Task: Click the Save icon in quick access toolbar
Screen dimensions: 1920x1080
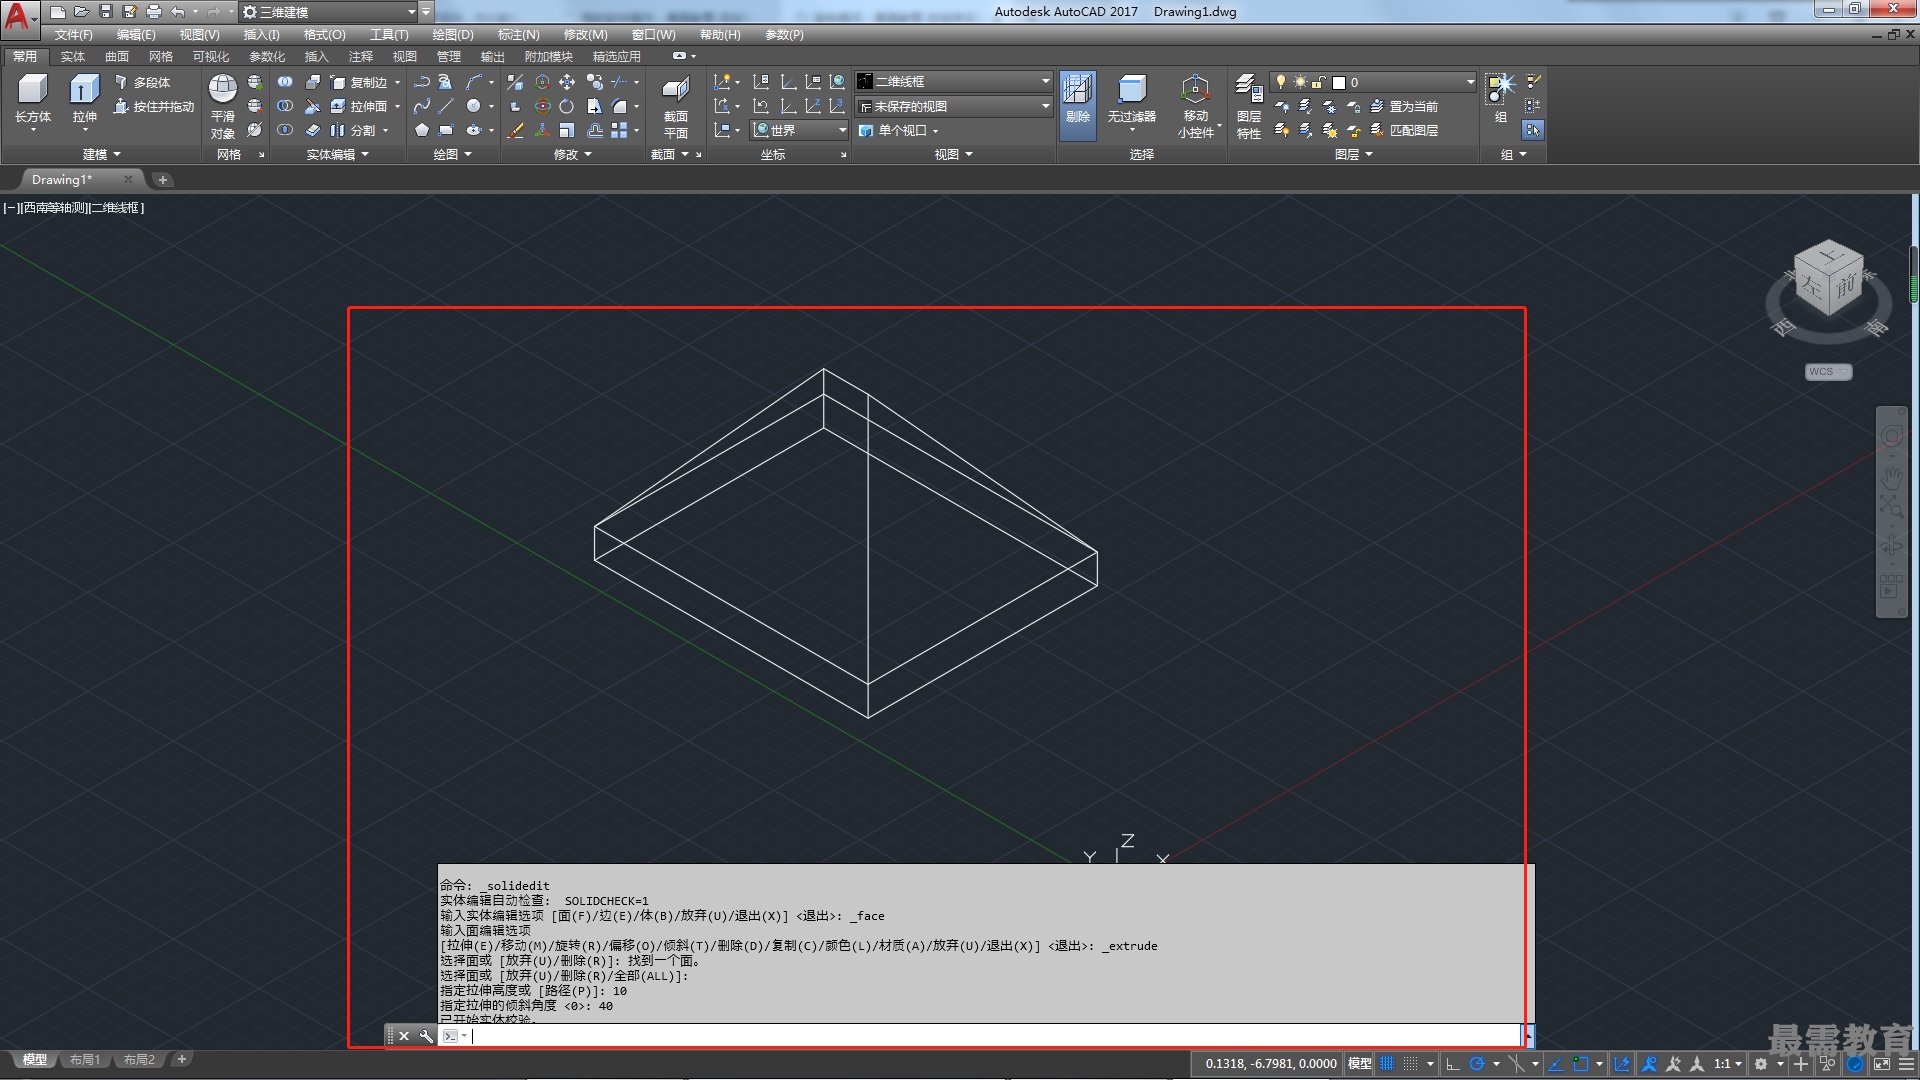Action: [x=106, y=12]
